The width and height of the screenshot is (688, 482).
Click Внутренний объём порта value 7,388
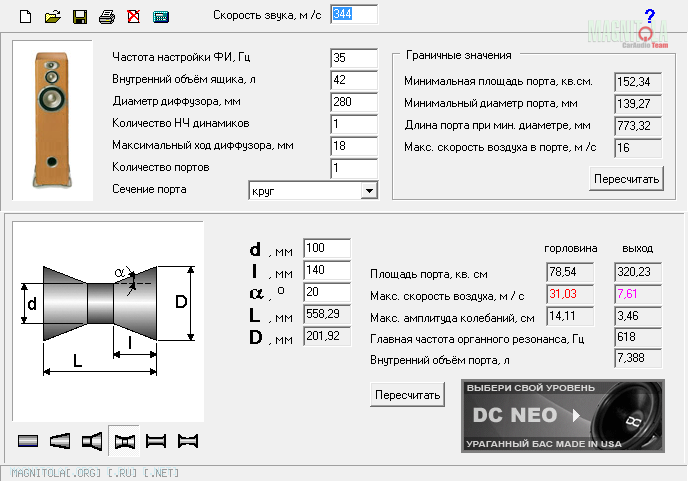point(638,359)
